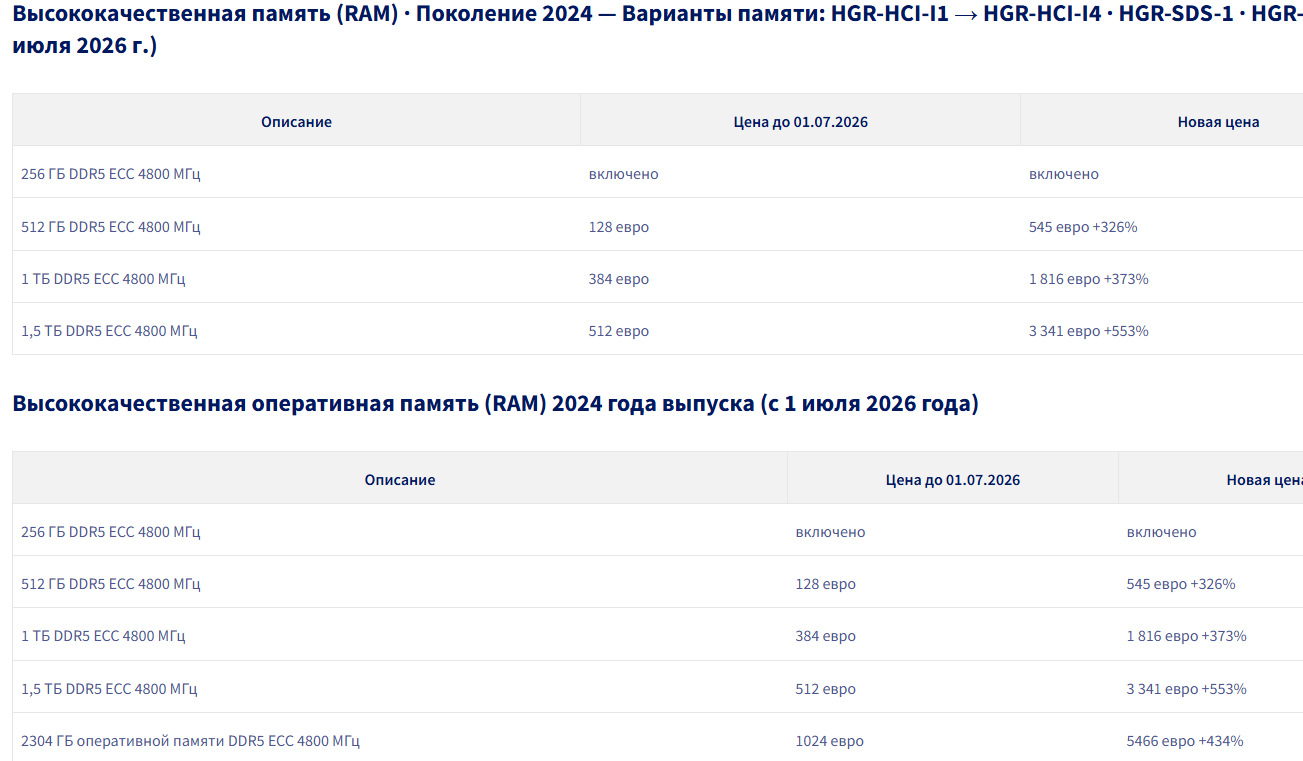
Task: Pick the "1024 евро" price cell
Action: coord(830,741)
